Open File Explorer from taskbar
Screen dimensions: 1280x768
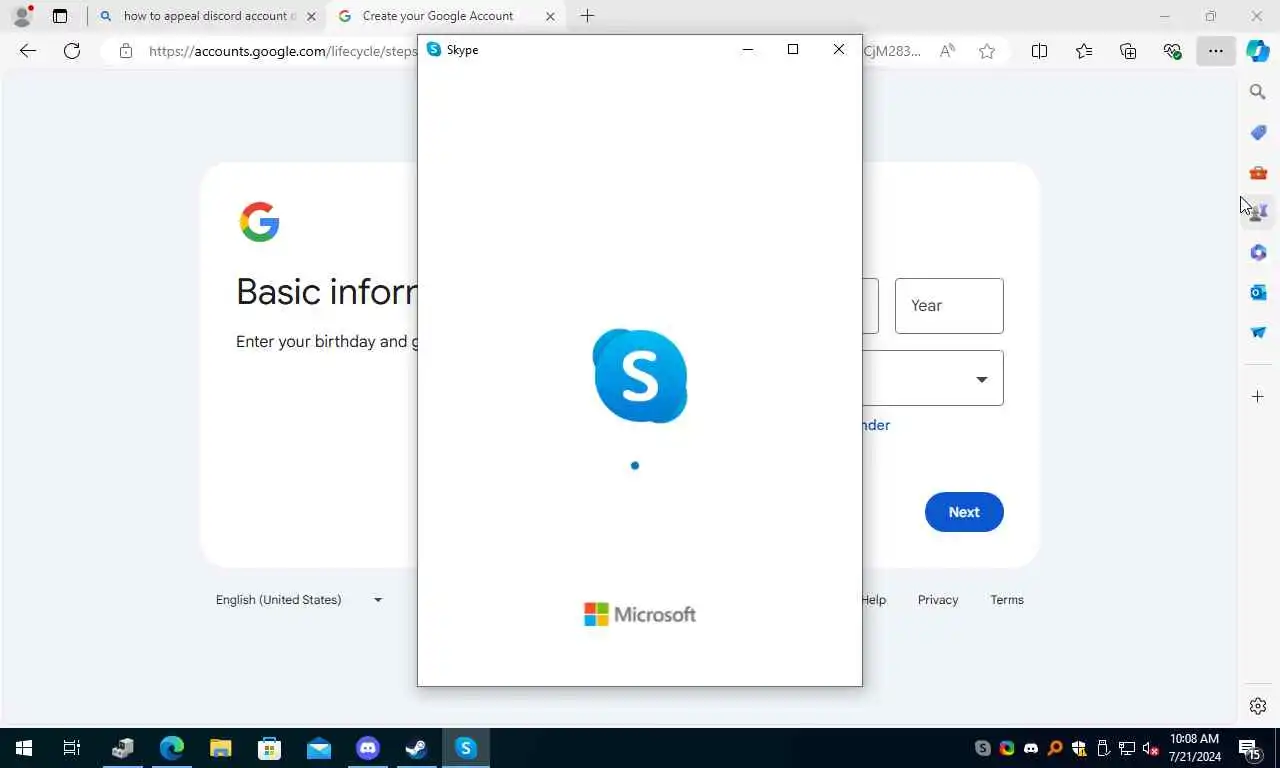pos(221,748)
